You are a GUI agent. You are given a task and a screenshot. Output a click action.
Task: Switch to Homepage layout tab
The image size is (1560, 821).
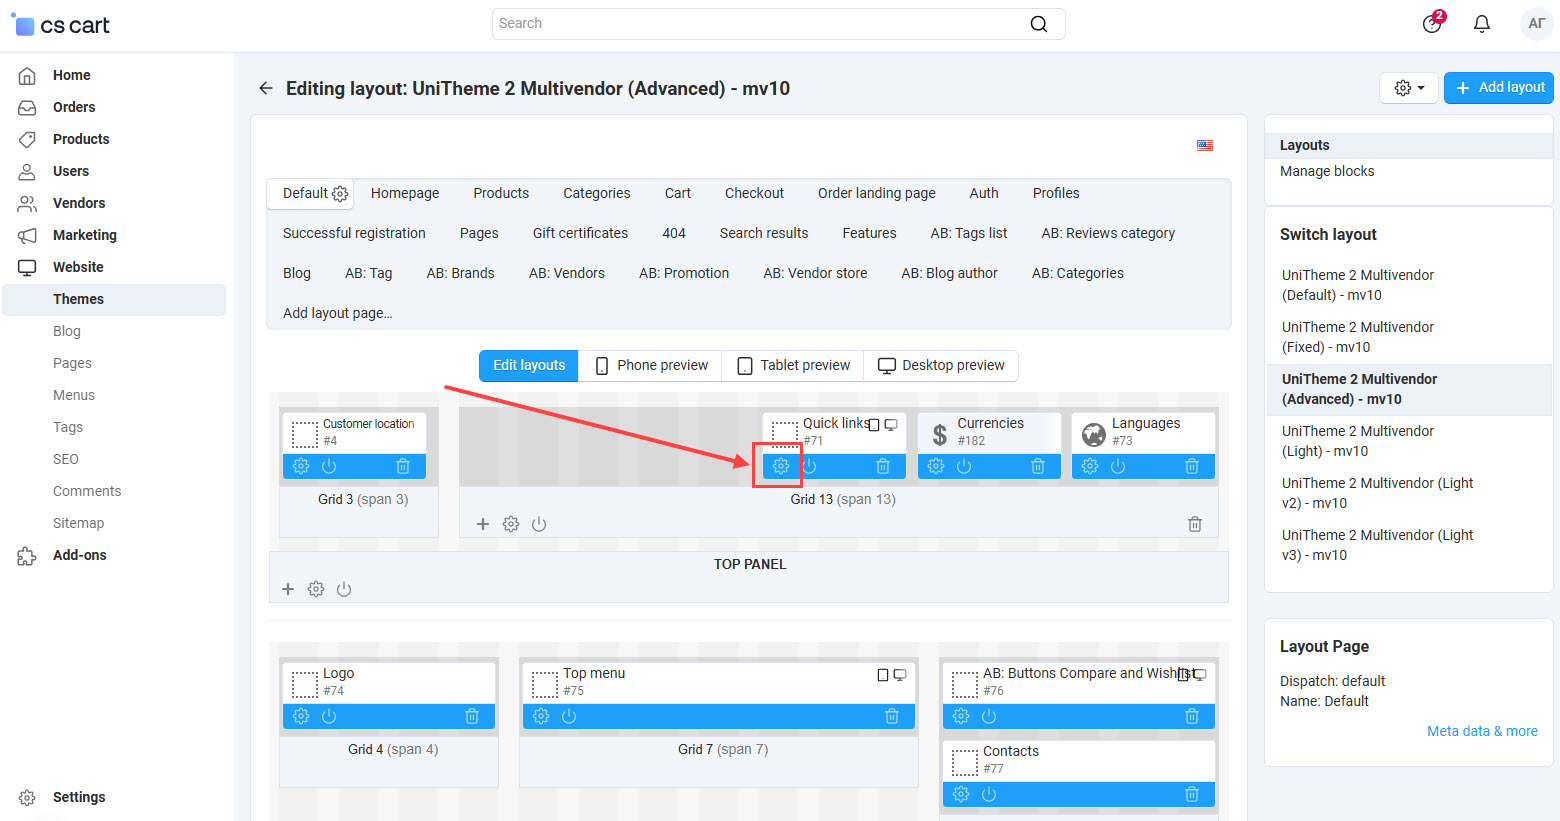point(405,193)
